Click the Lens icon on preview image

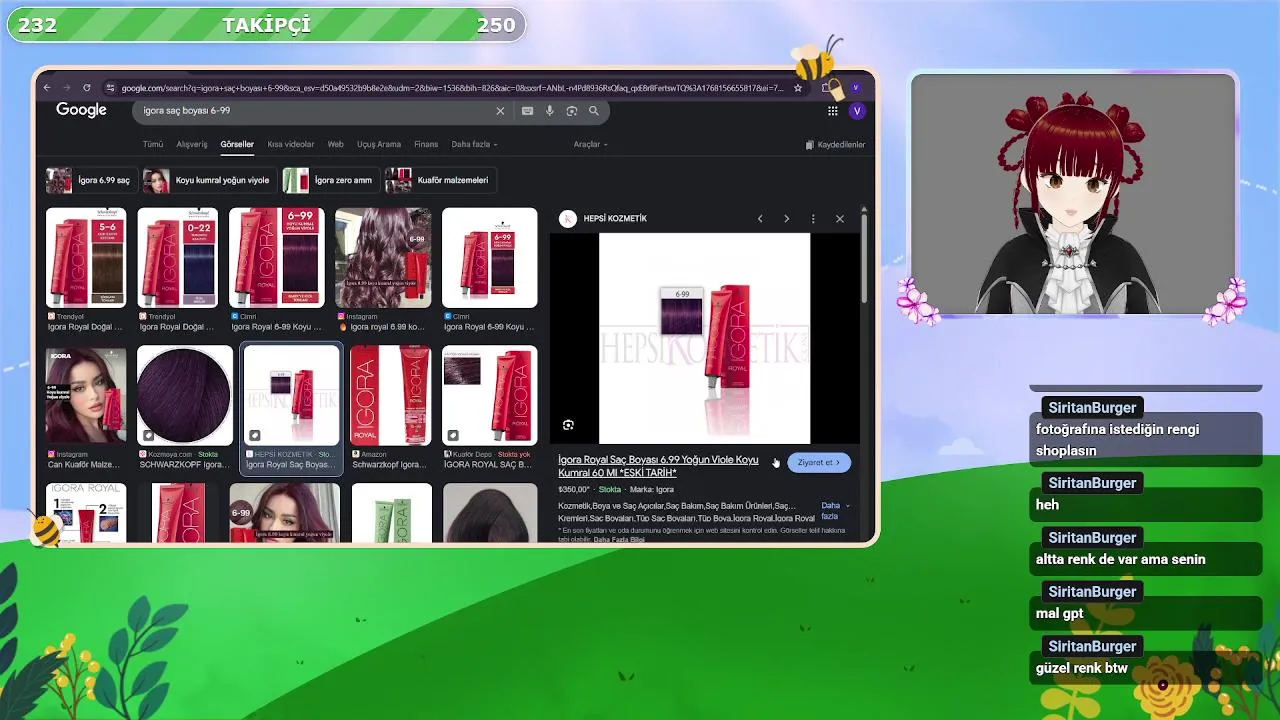click(x=568, y=425)
